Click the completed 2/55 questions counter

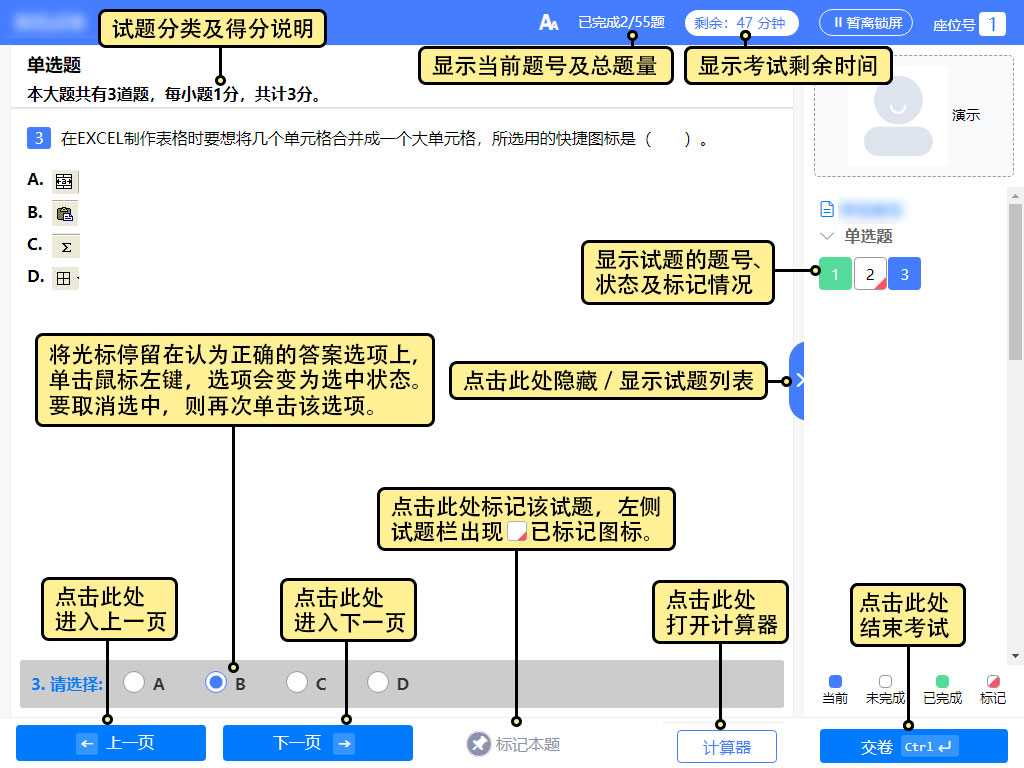point(621,22)
